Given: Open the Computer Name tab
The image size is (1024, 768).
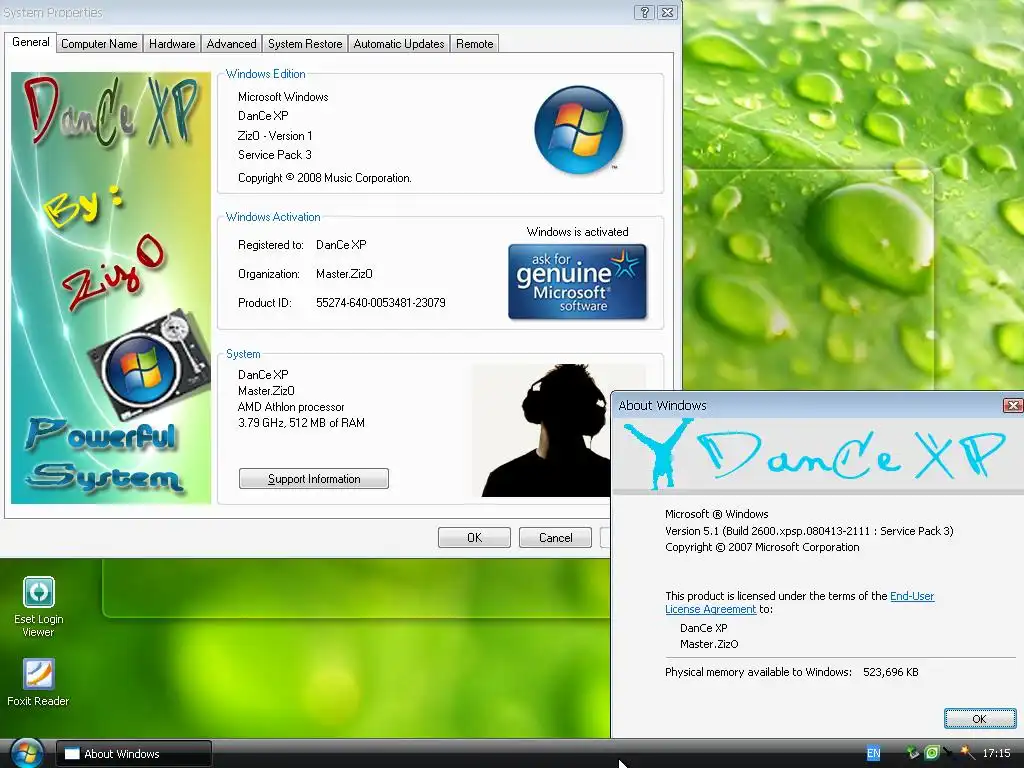Looking at the screenshot, I should click(99, 44).
